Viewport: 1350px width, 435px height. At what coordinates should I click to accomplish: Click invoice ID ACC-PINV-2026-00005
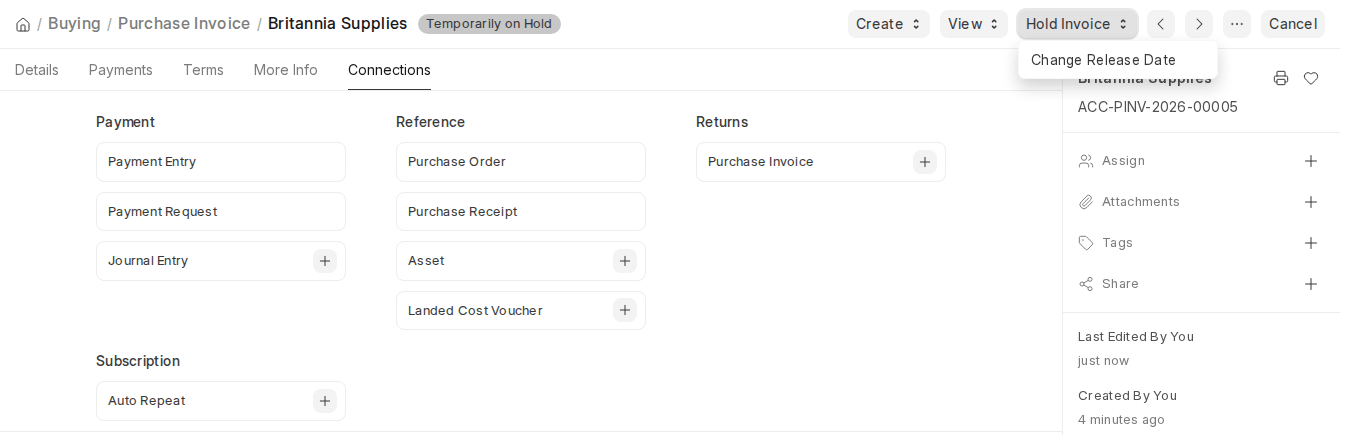coord(1158,107)
